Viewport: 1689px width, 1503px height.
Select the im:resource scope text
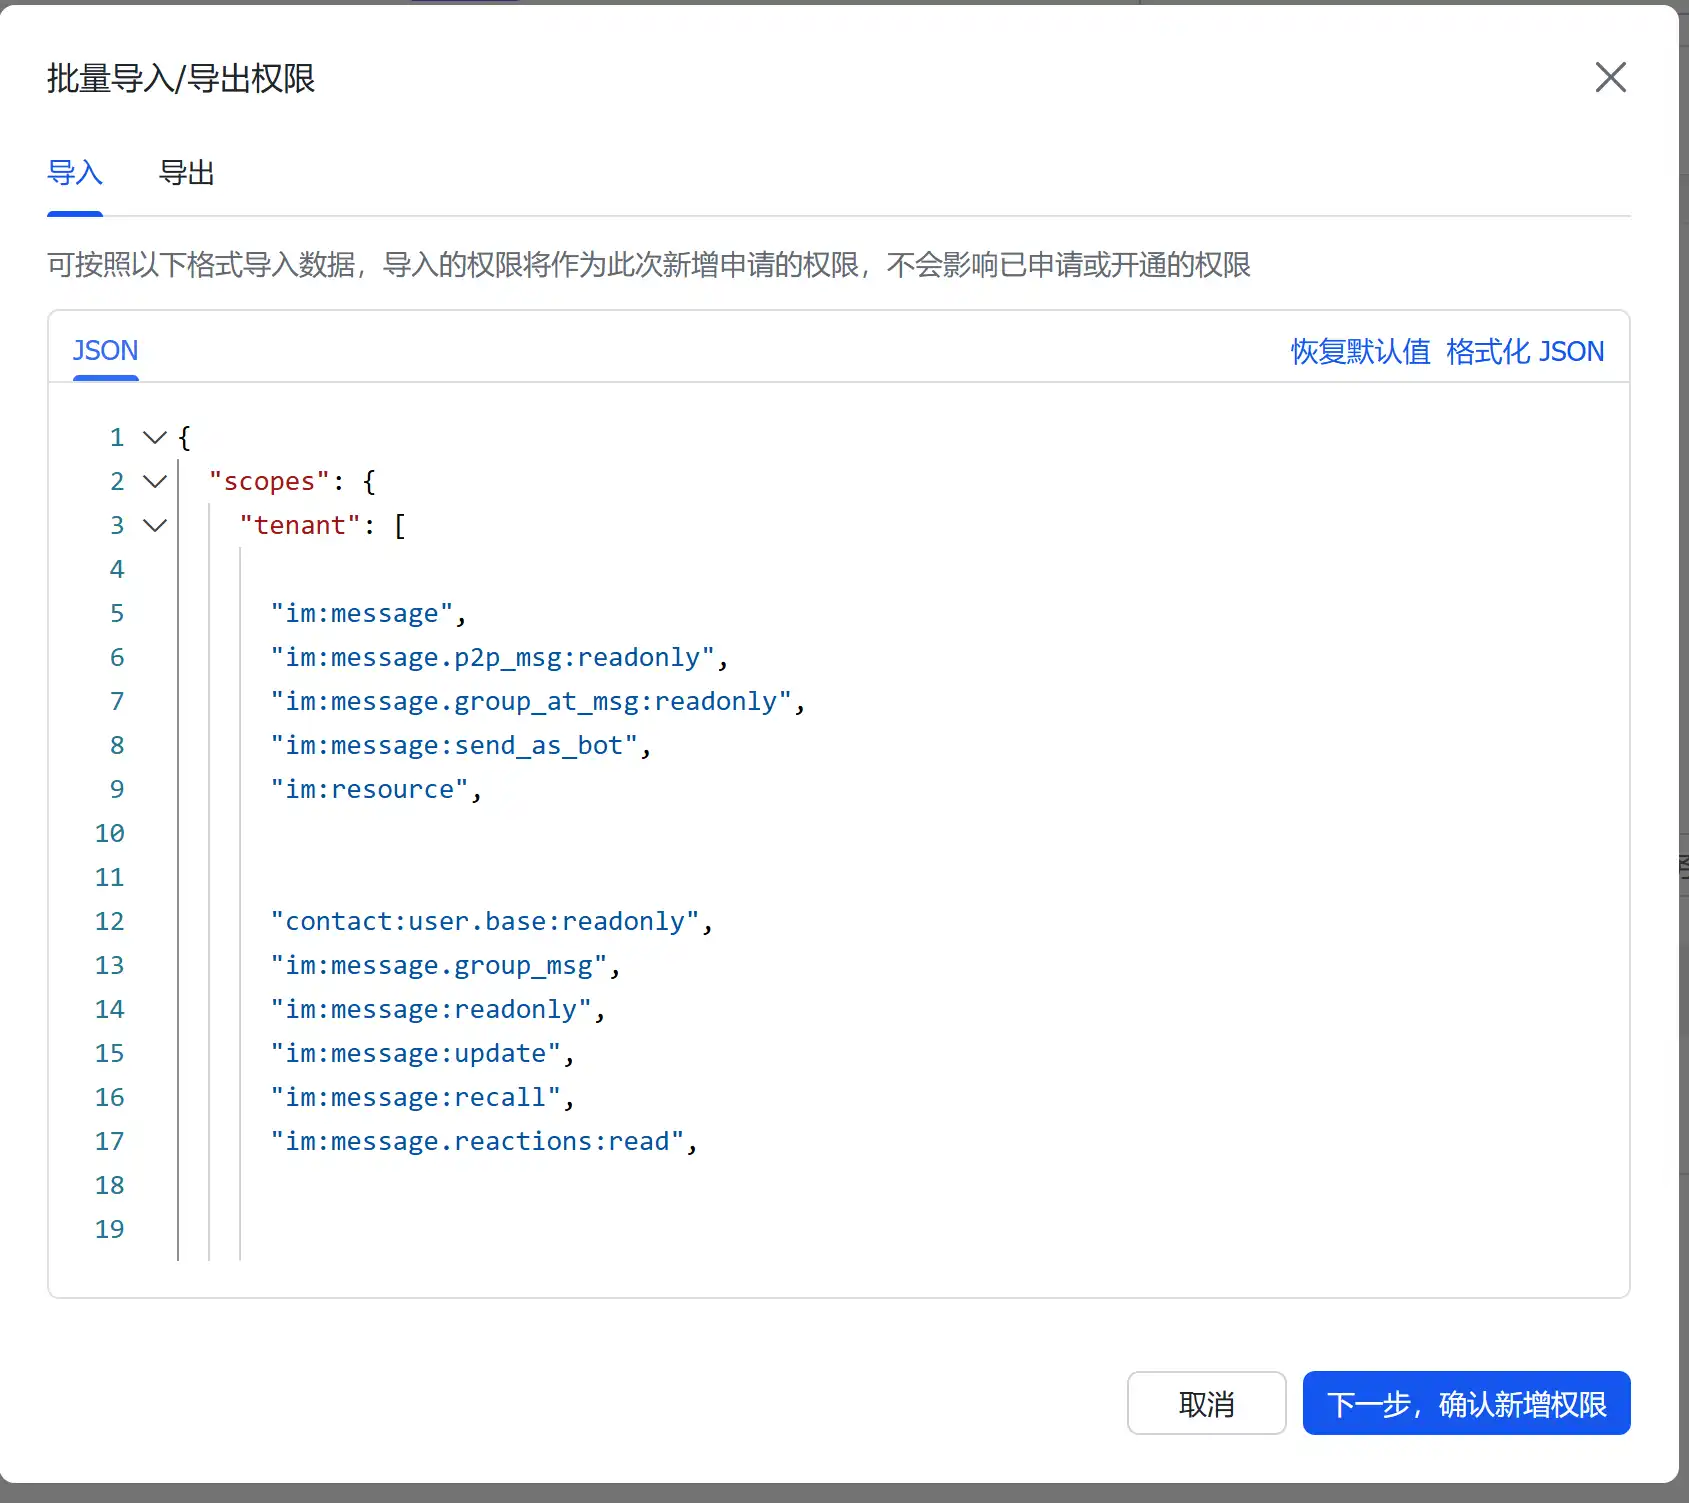[x=368, y=788]
